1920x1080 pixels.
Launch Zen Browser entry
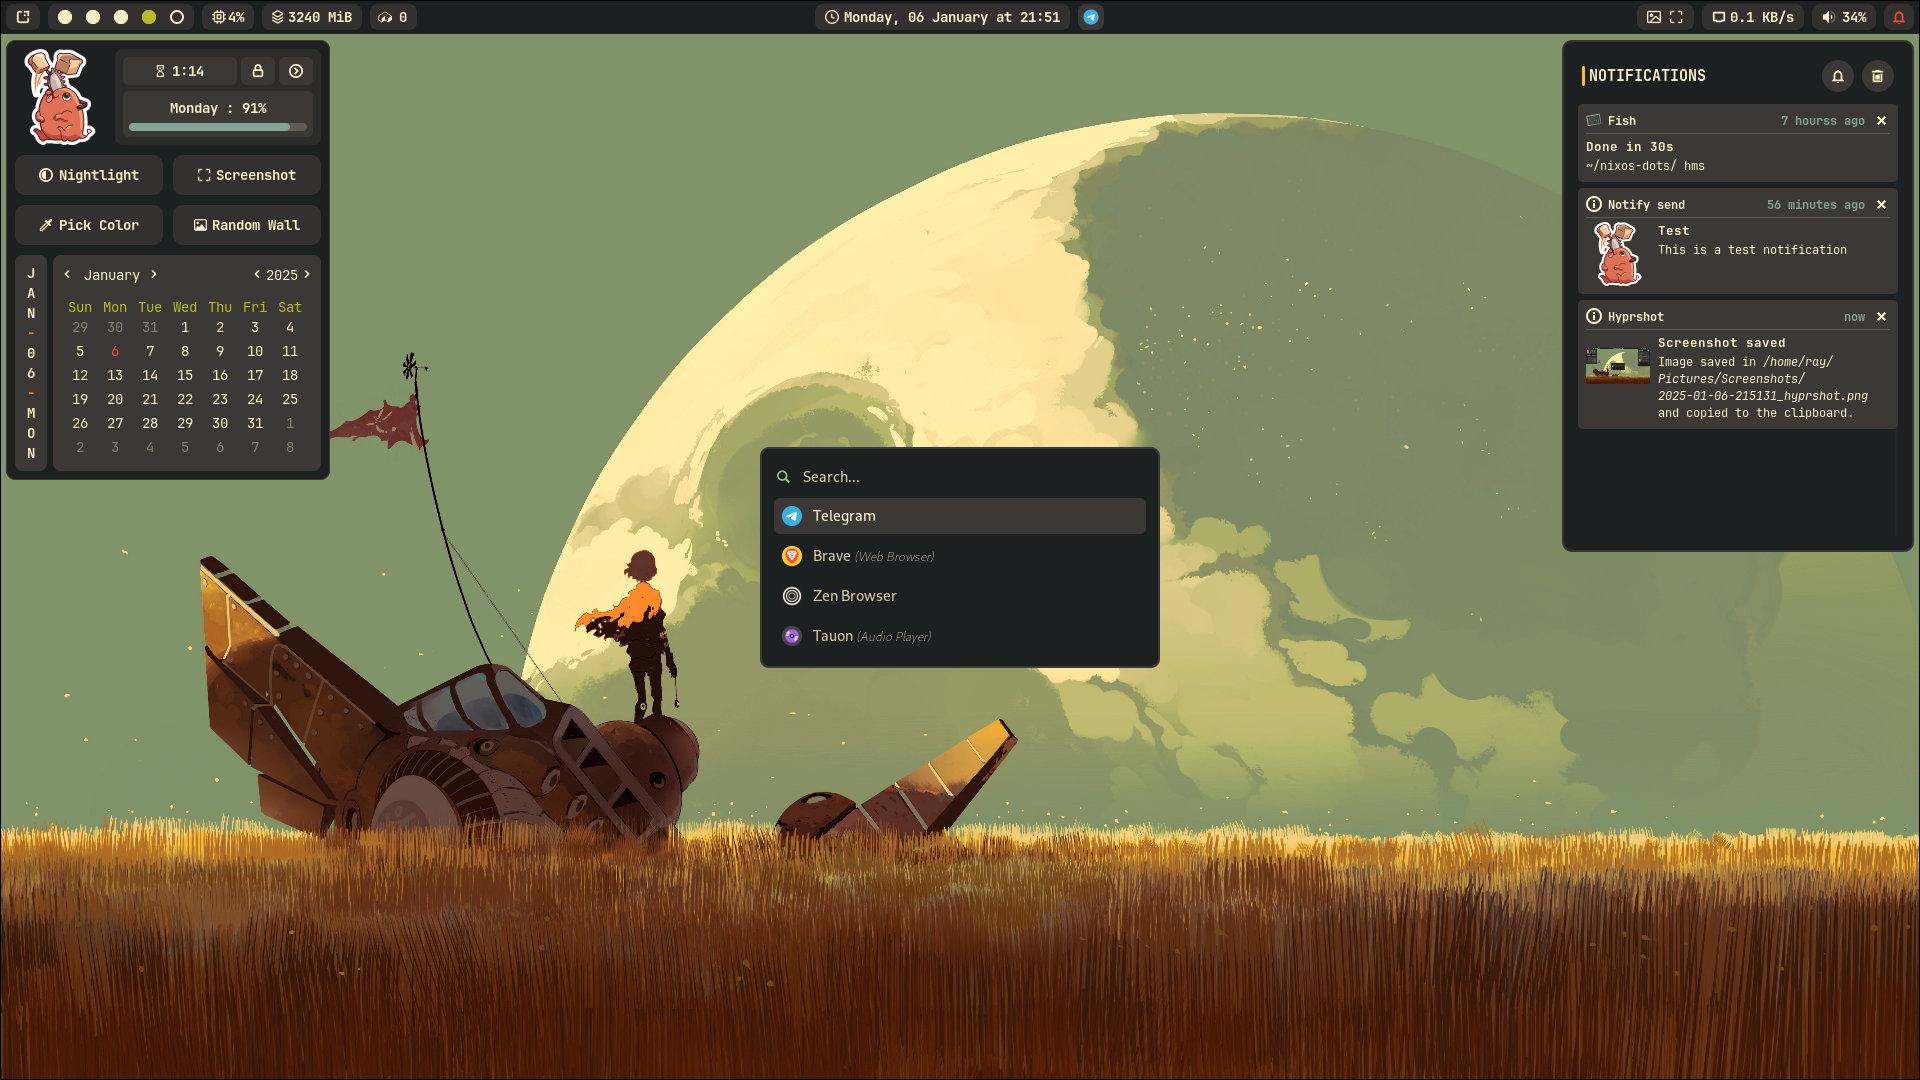(960, 596)
